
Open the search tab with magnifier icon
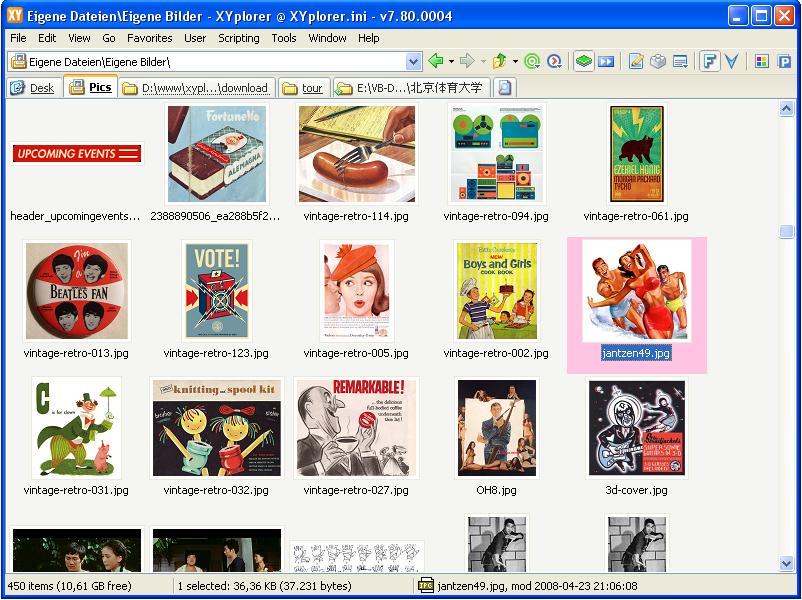(504, 88)
